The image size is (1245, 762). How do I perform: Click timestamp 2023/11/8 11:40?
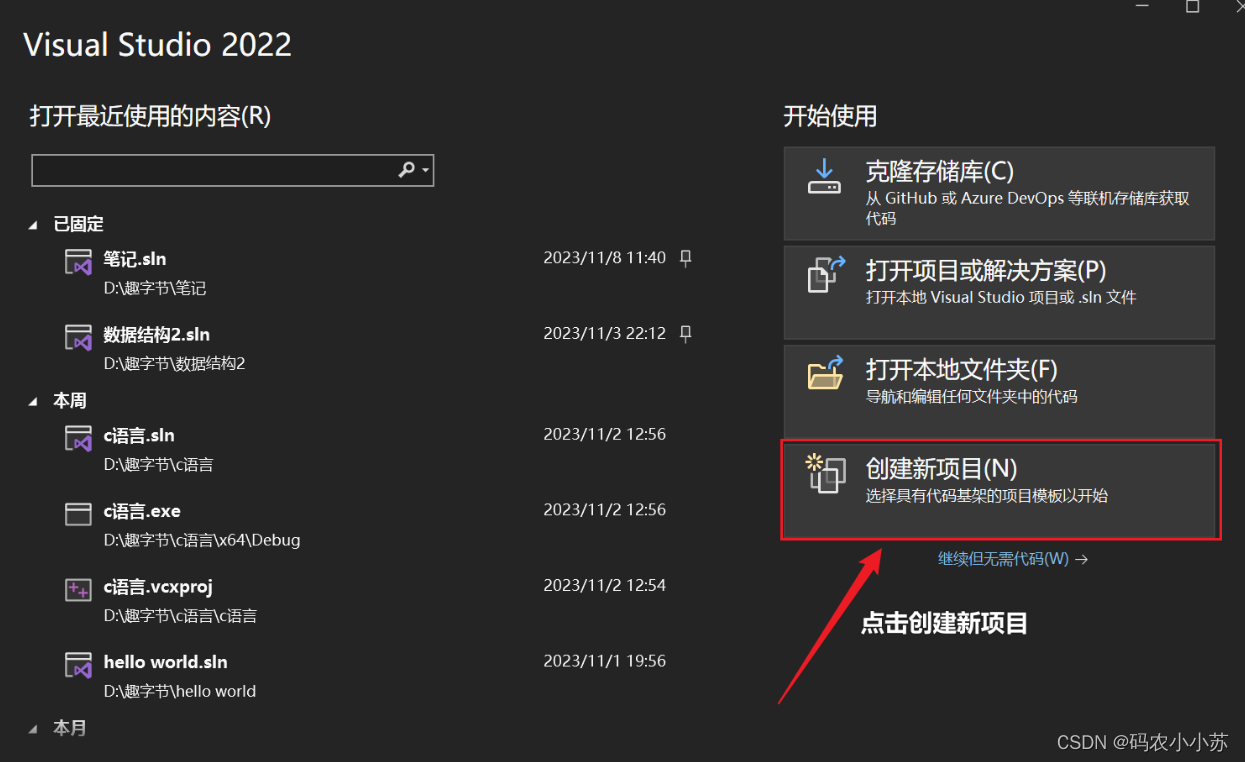point(604,258)
